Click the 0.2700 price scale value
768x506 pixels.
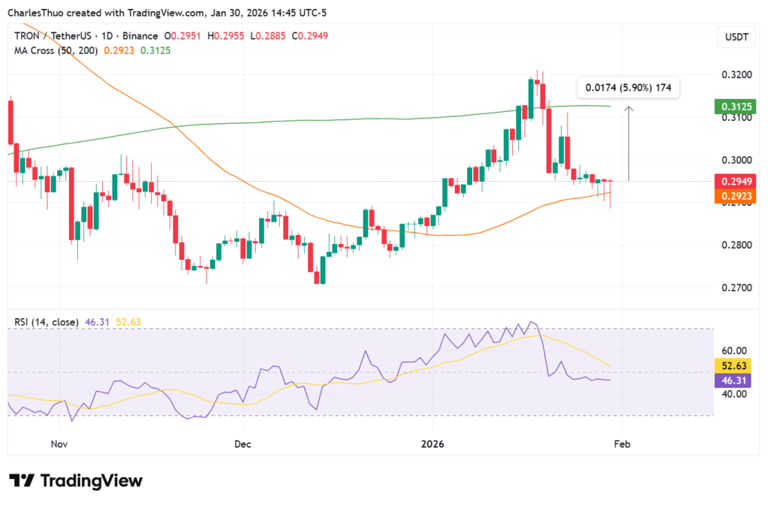737,288
